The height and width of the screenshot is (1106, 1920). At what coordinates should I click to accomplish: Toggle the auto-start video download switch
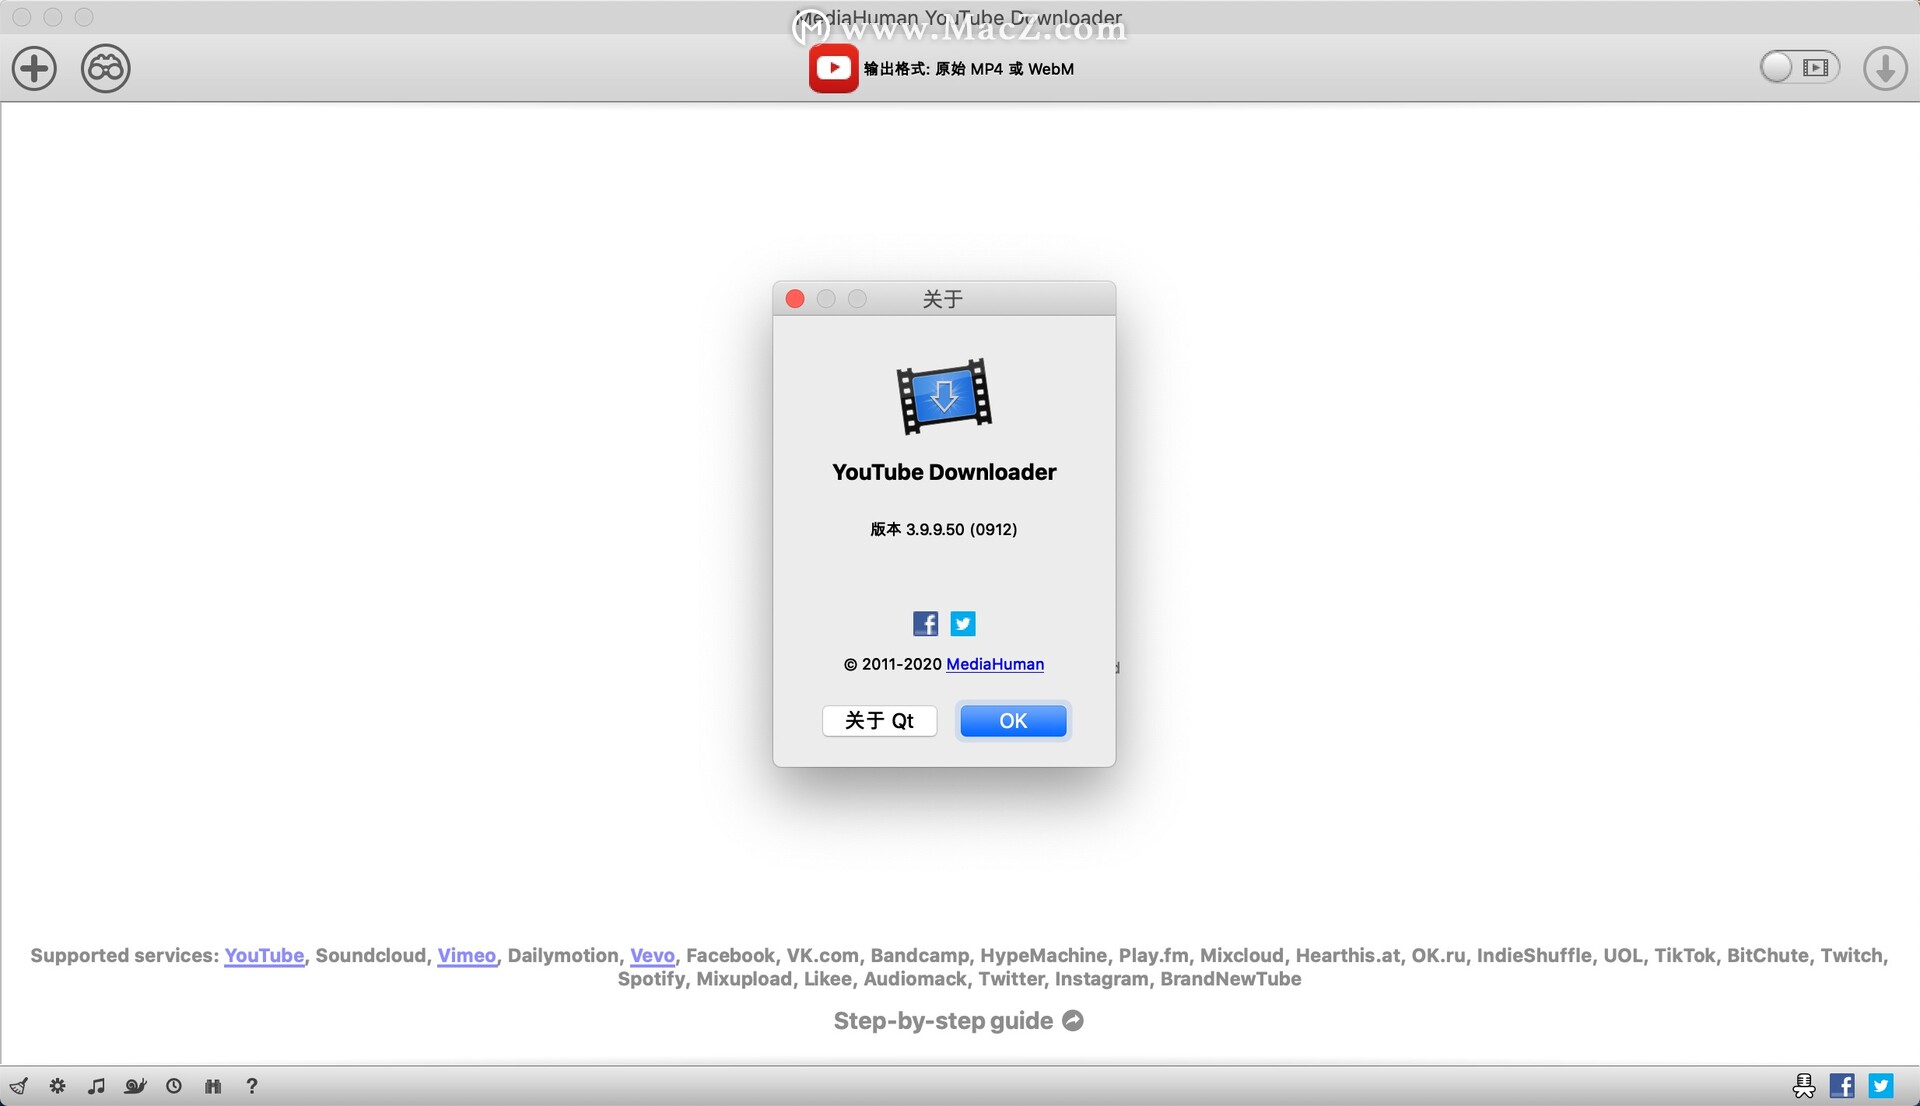point(1799,68)
